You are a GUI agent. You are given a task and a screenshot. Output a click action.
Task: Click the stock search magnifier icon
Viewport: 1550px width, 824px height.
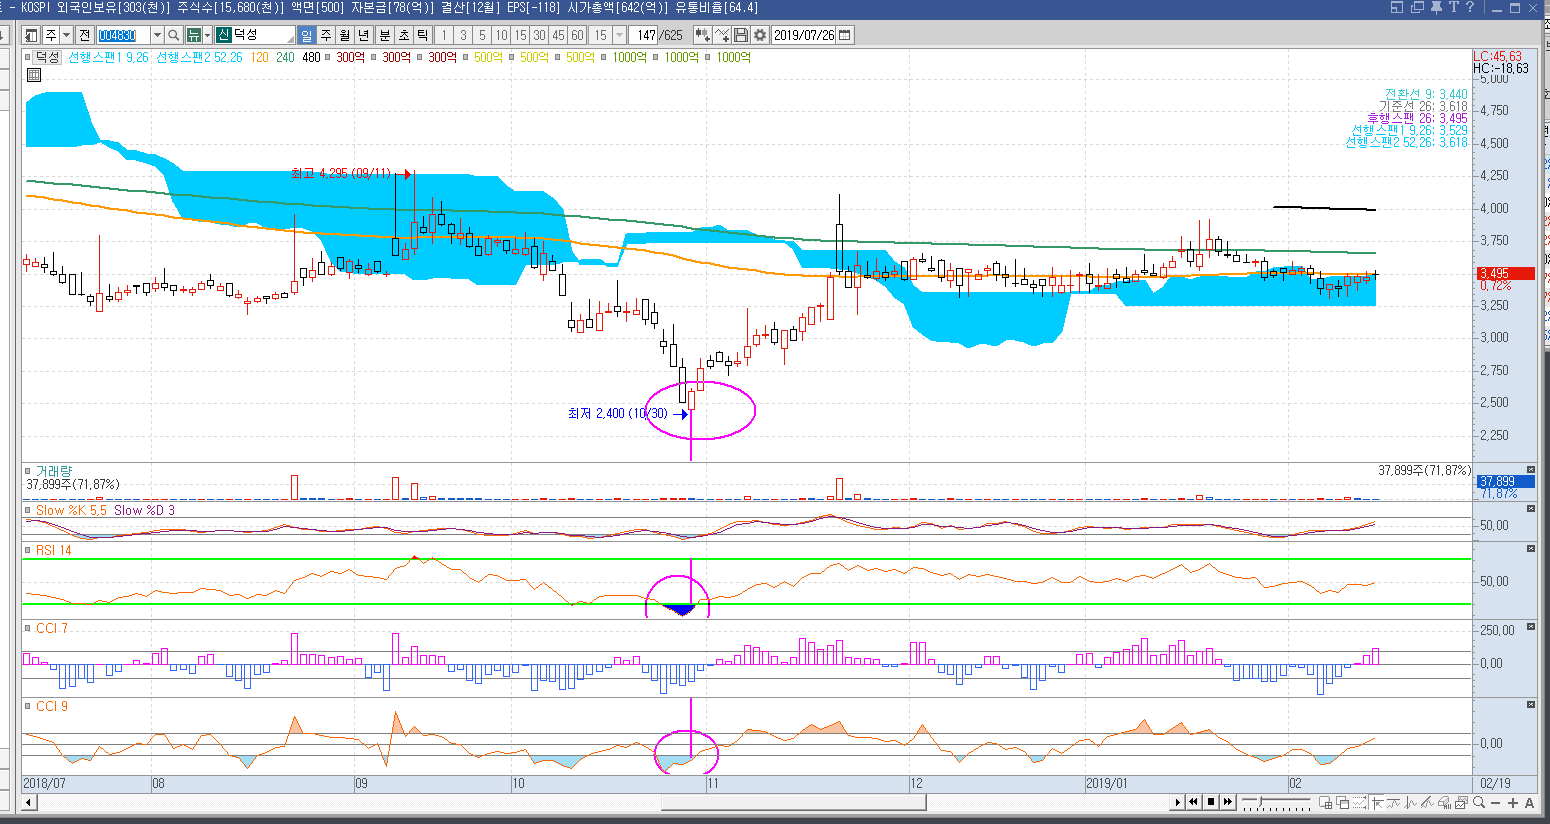pyautogui.click(x=174, y=35)
